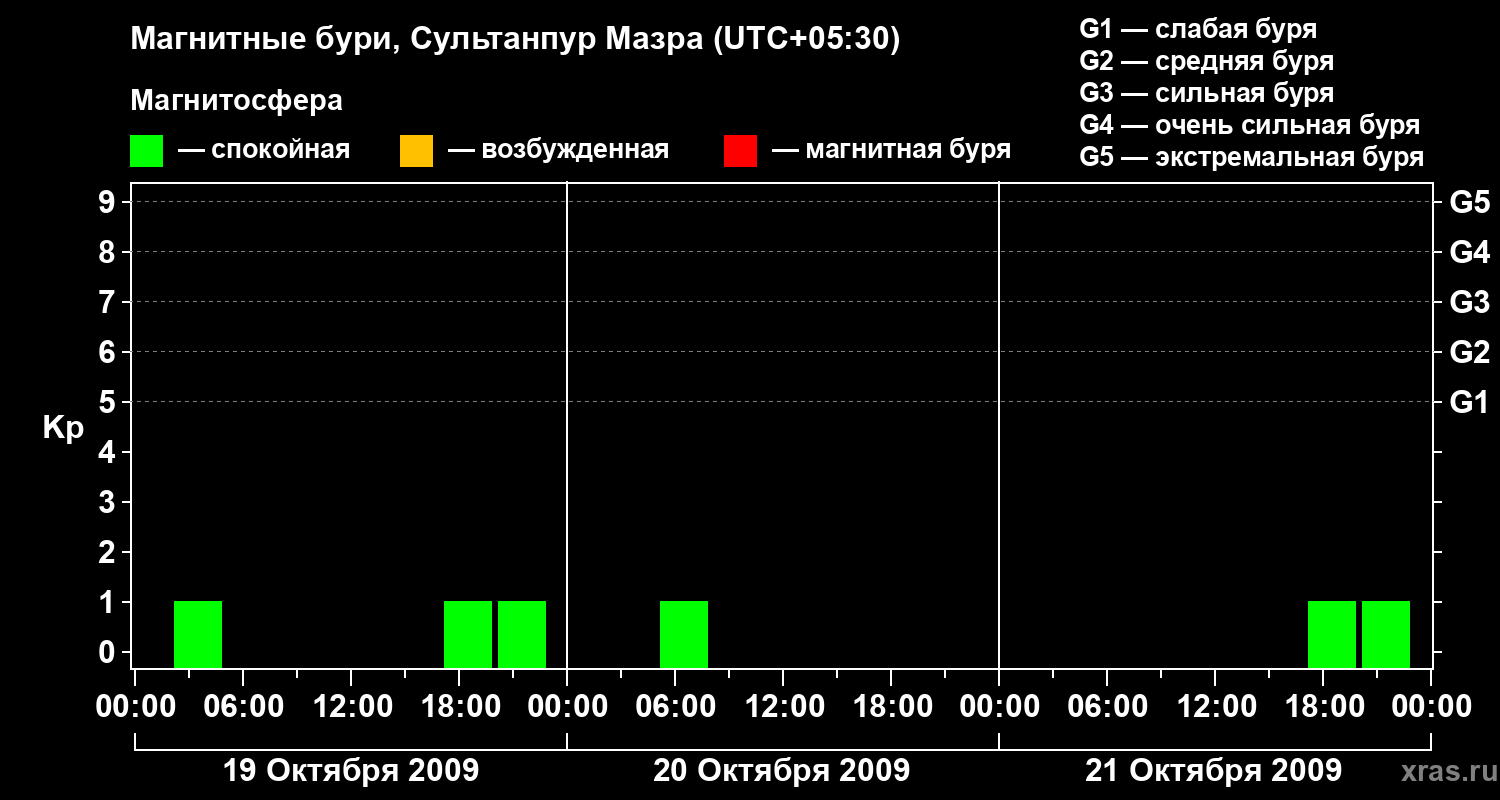Click the «— возбужденная» legend label
Viewport: 1500px width, 800px height.
[558, 150]
